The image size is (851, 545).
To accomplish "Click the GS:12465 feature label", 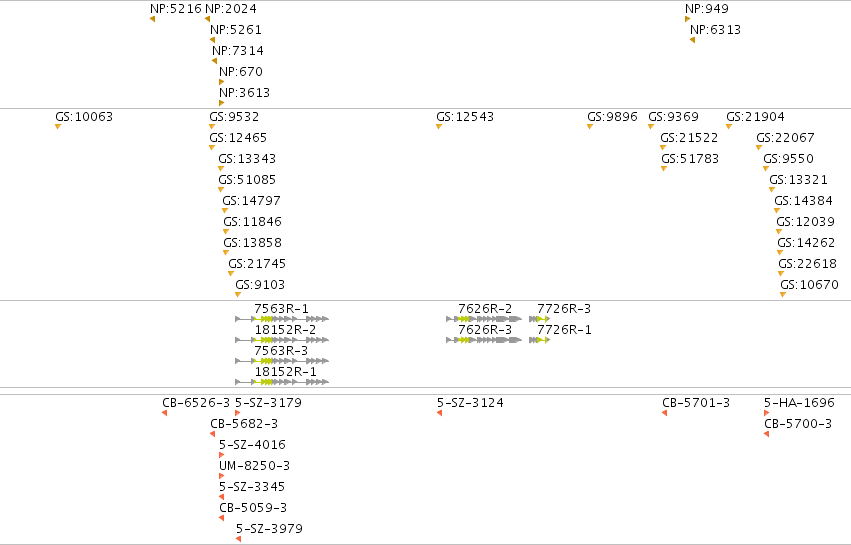I will [x=238, y=138].
